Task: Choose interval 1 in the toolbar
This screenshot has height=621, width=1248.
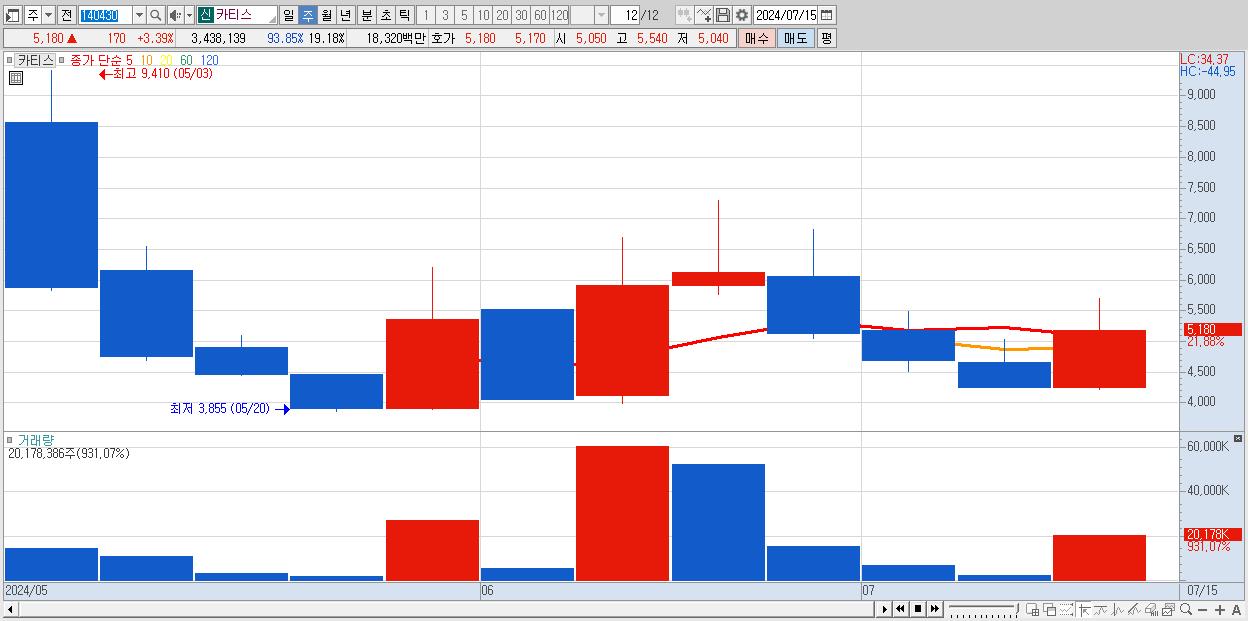Action: tap(426, 15)
